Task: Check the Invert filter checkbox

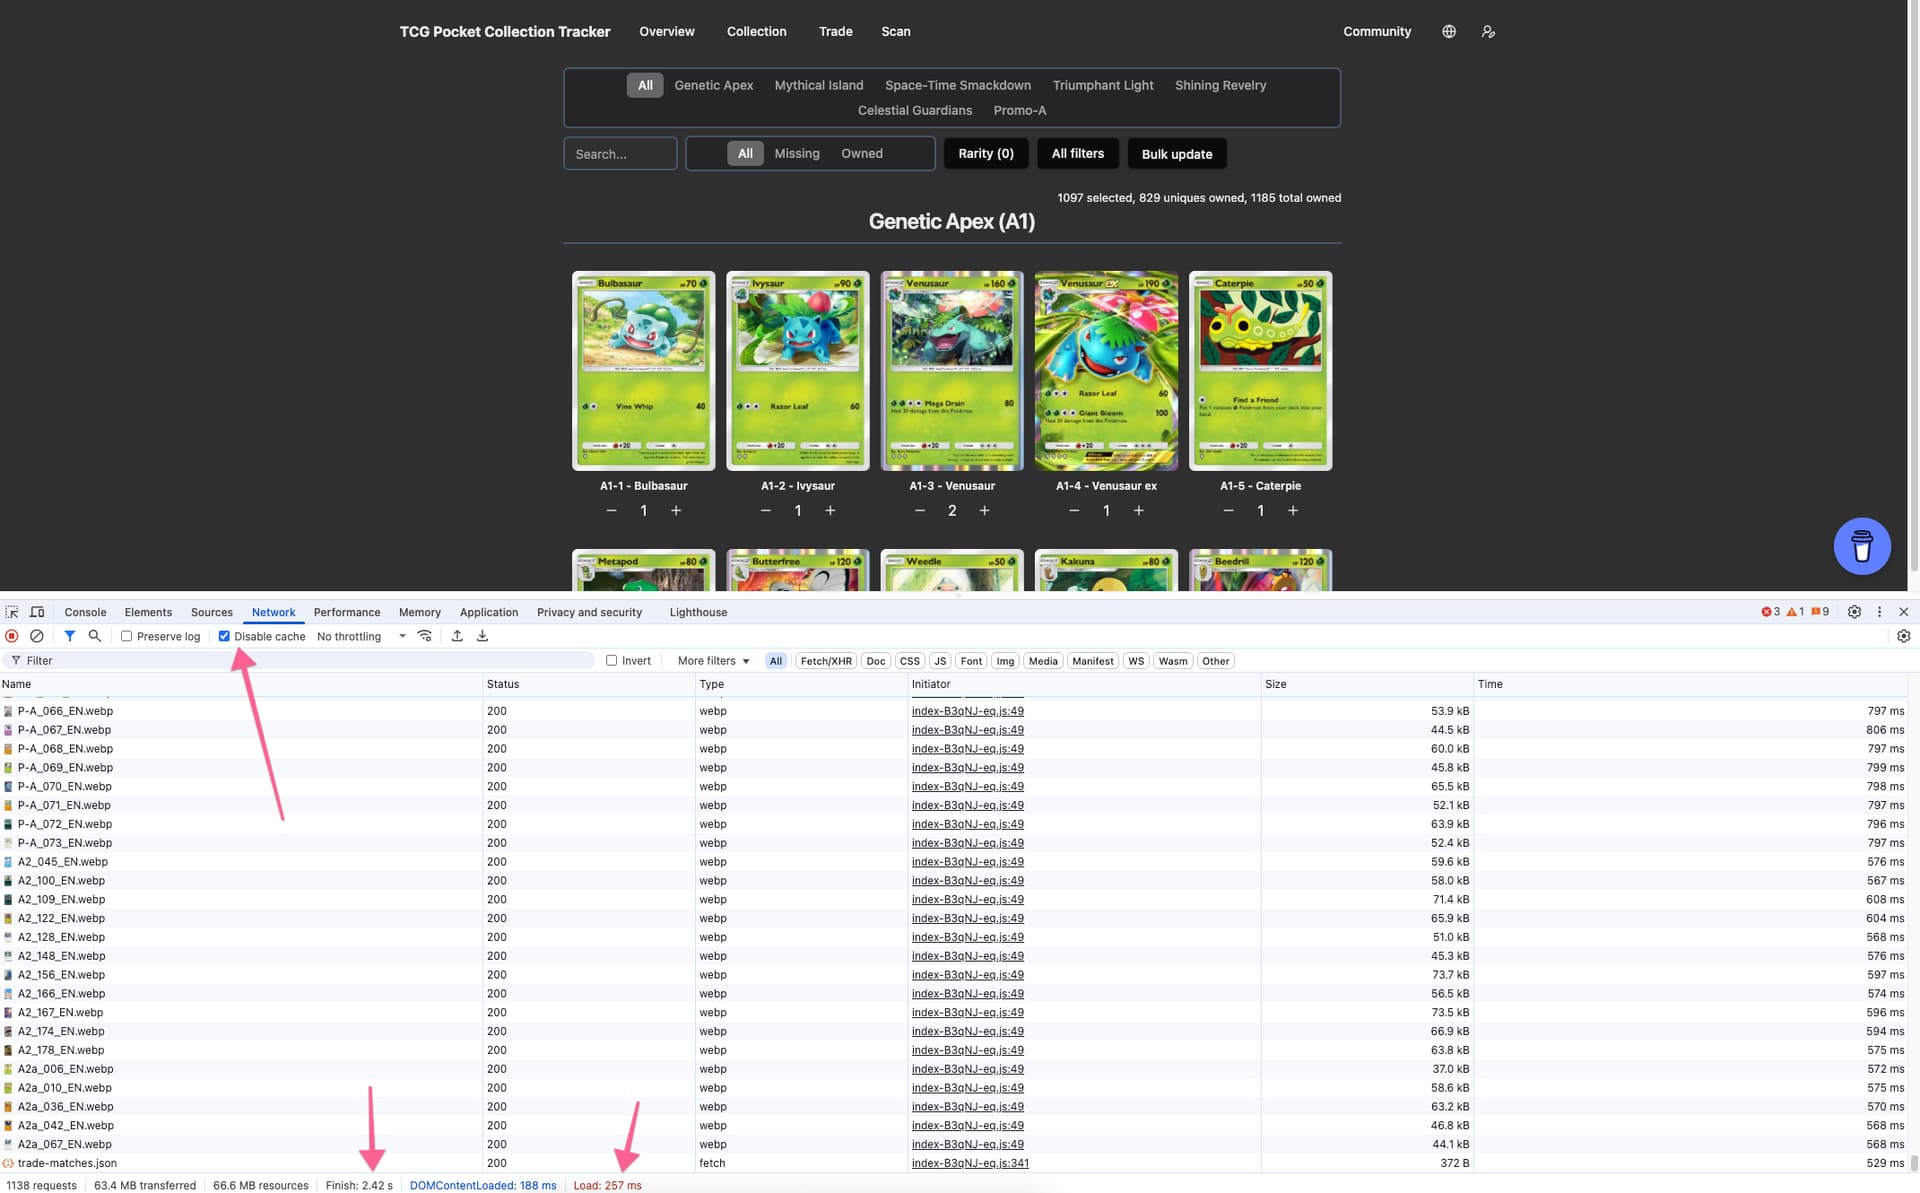Action: tap(612, 661)
